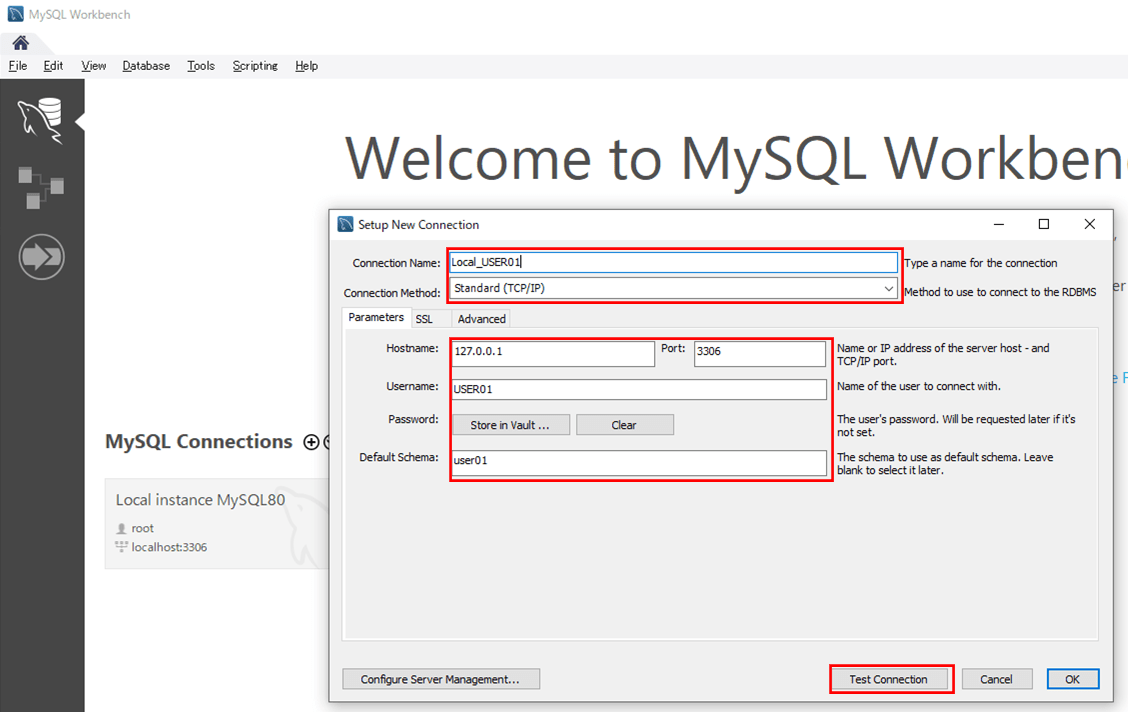1128x712 pixels.
Task: Open the Scripting menu
Action: 255,66
